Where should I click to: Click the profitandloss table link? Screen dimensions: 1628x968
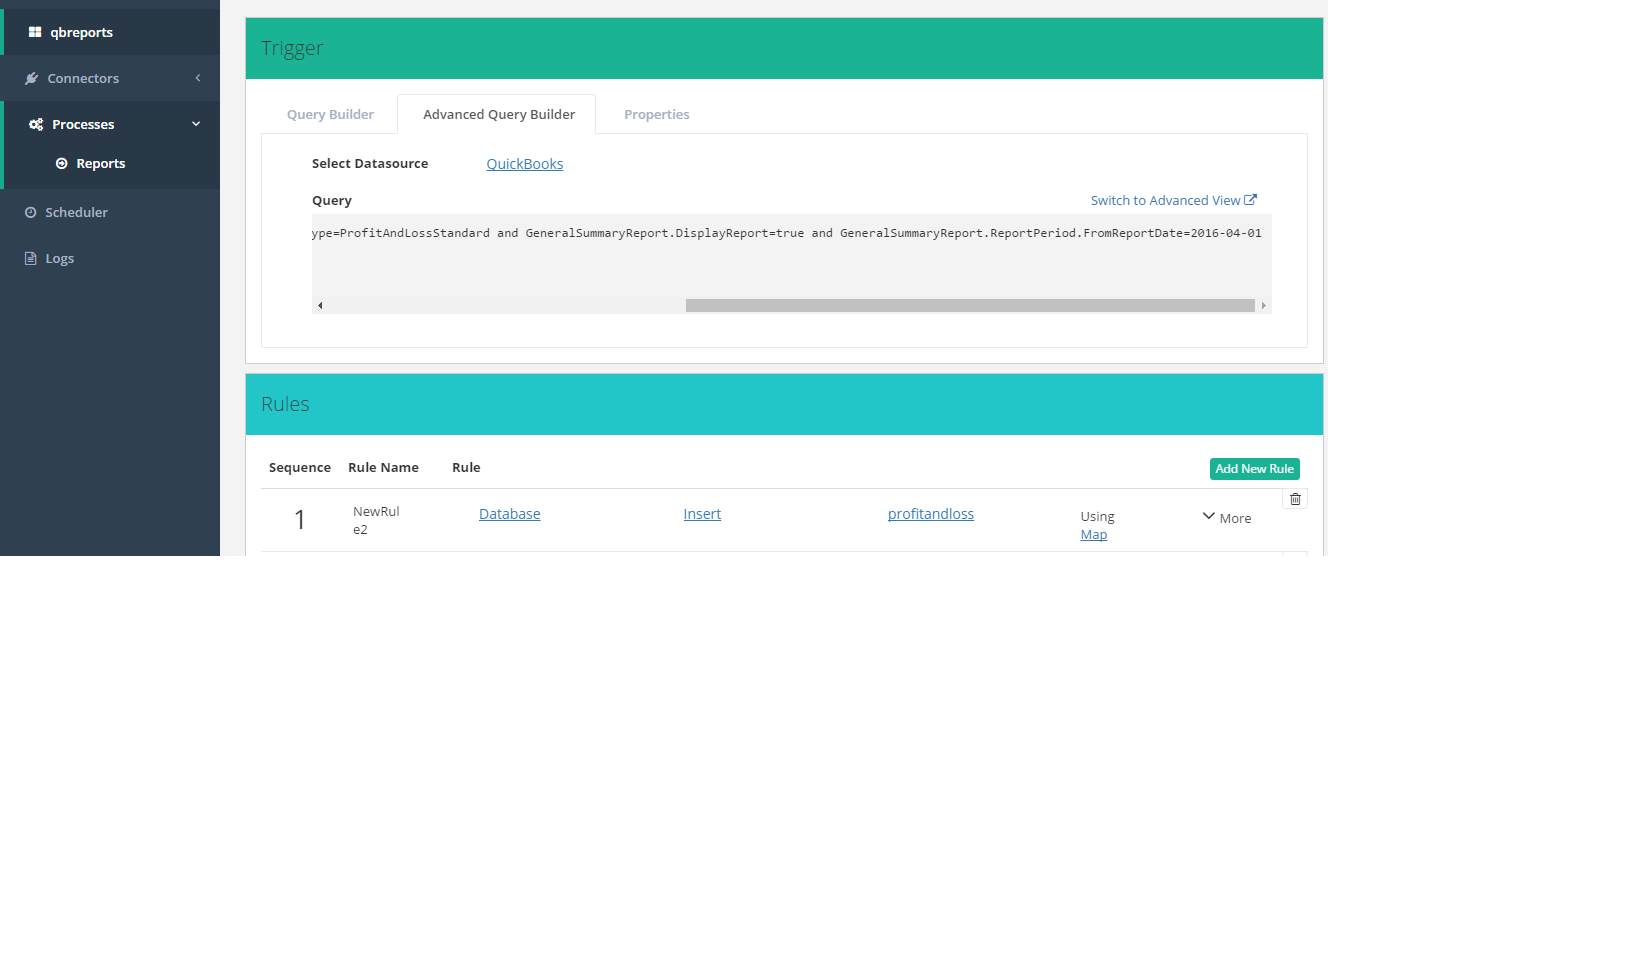click(x=930, y=514)
